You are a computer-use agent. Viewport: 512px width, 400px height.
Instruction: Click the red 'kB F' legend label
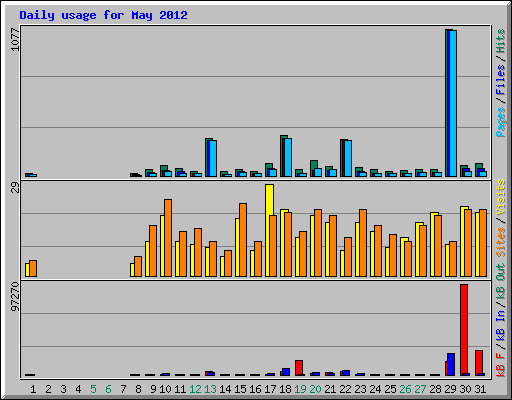click(x=500, y=365)
